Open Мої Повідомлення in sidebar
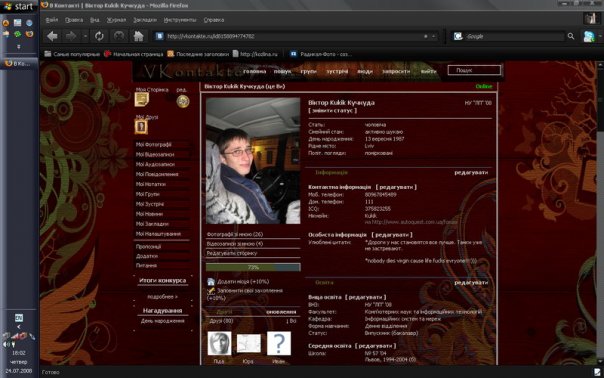604x378 pixels. click(x=157, y=174)
